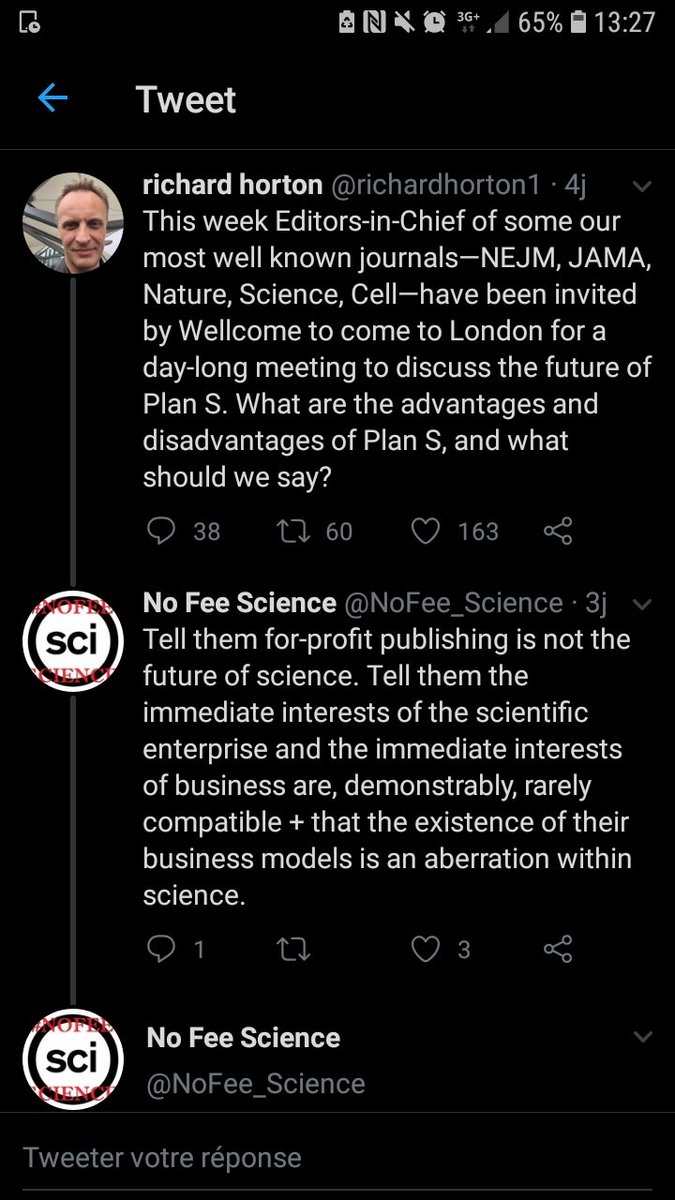The height and width of the screenshot is (1200, 675).
Task: Tap the battery indicator in status bar
Action: (577, 22)
